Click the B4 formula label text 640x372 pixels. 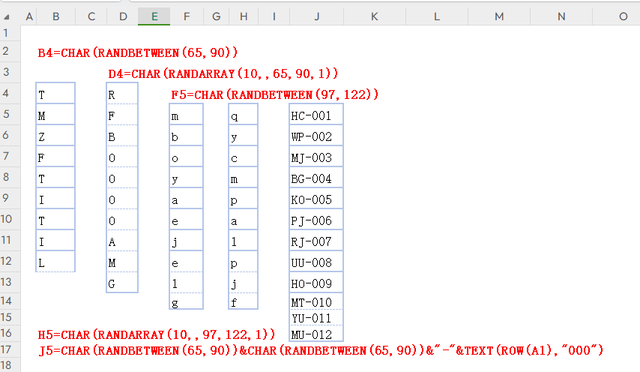(138, 53)
